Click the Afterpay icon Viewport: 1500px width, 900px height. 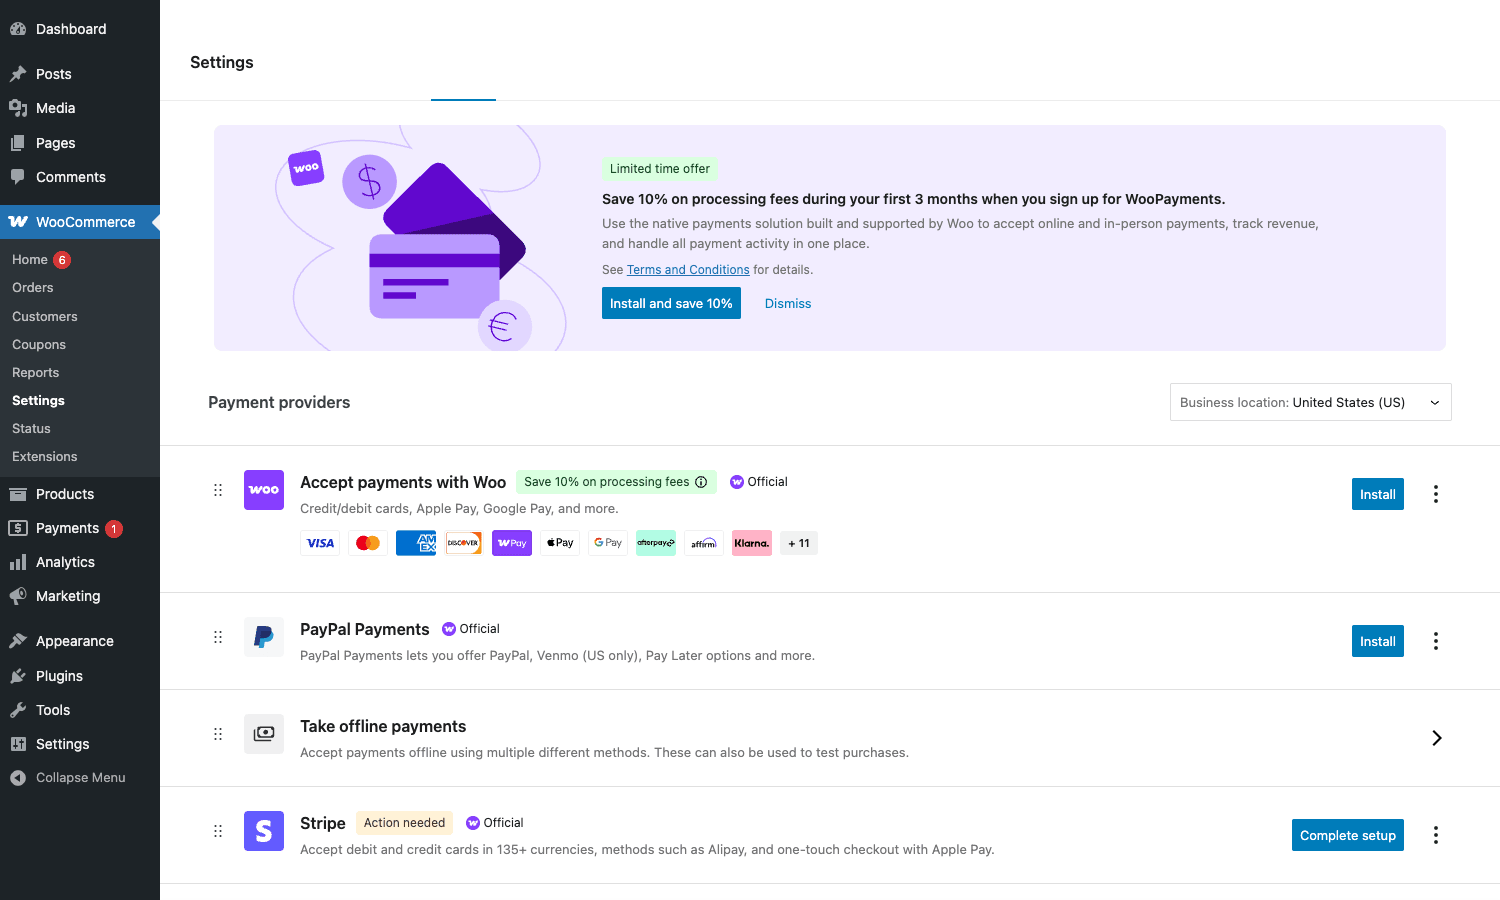(656, 543)
